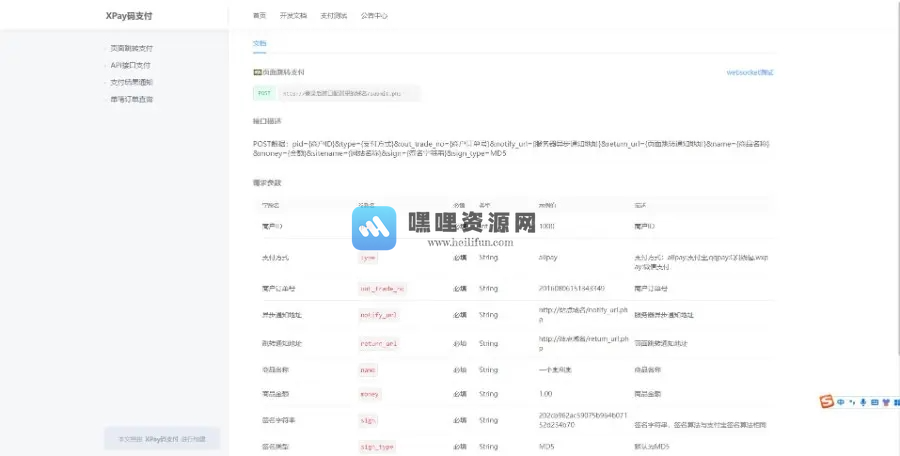Click the 请求参数 section heading
The image size is (900, 456).
[x=267, y=183]
